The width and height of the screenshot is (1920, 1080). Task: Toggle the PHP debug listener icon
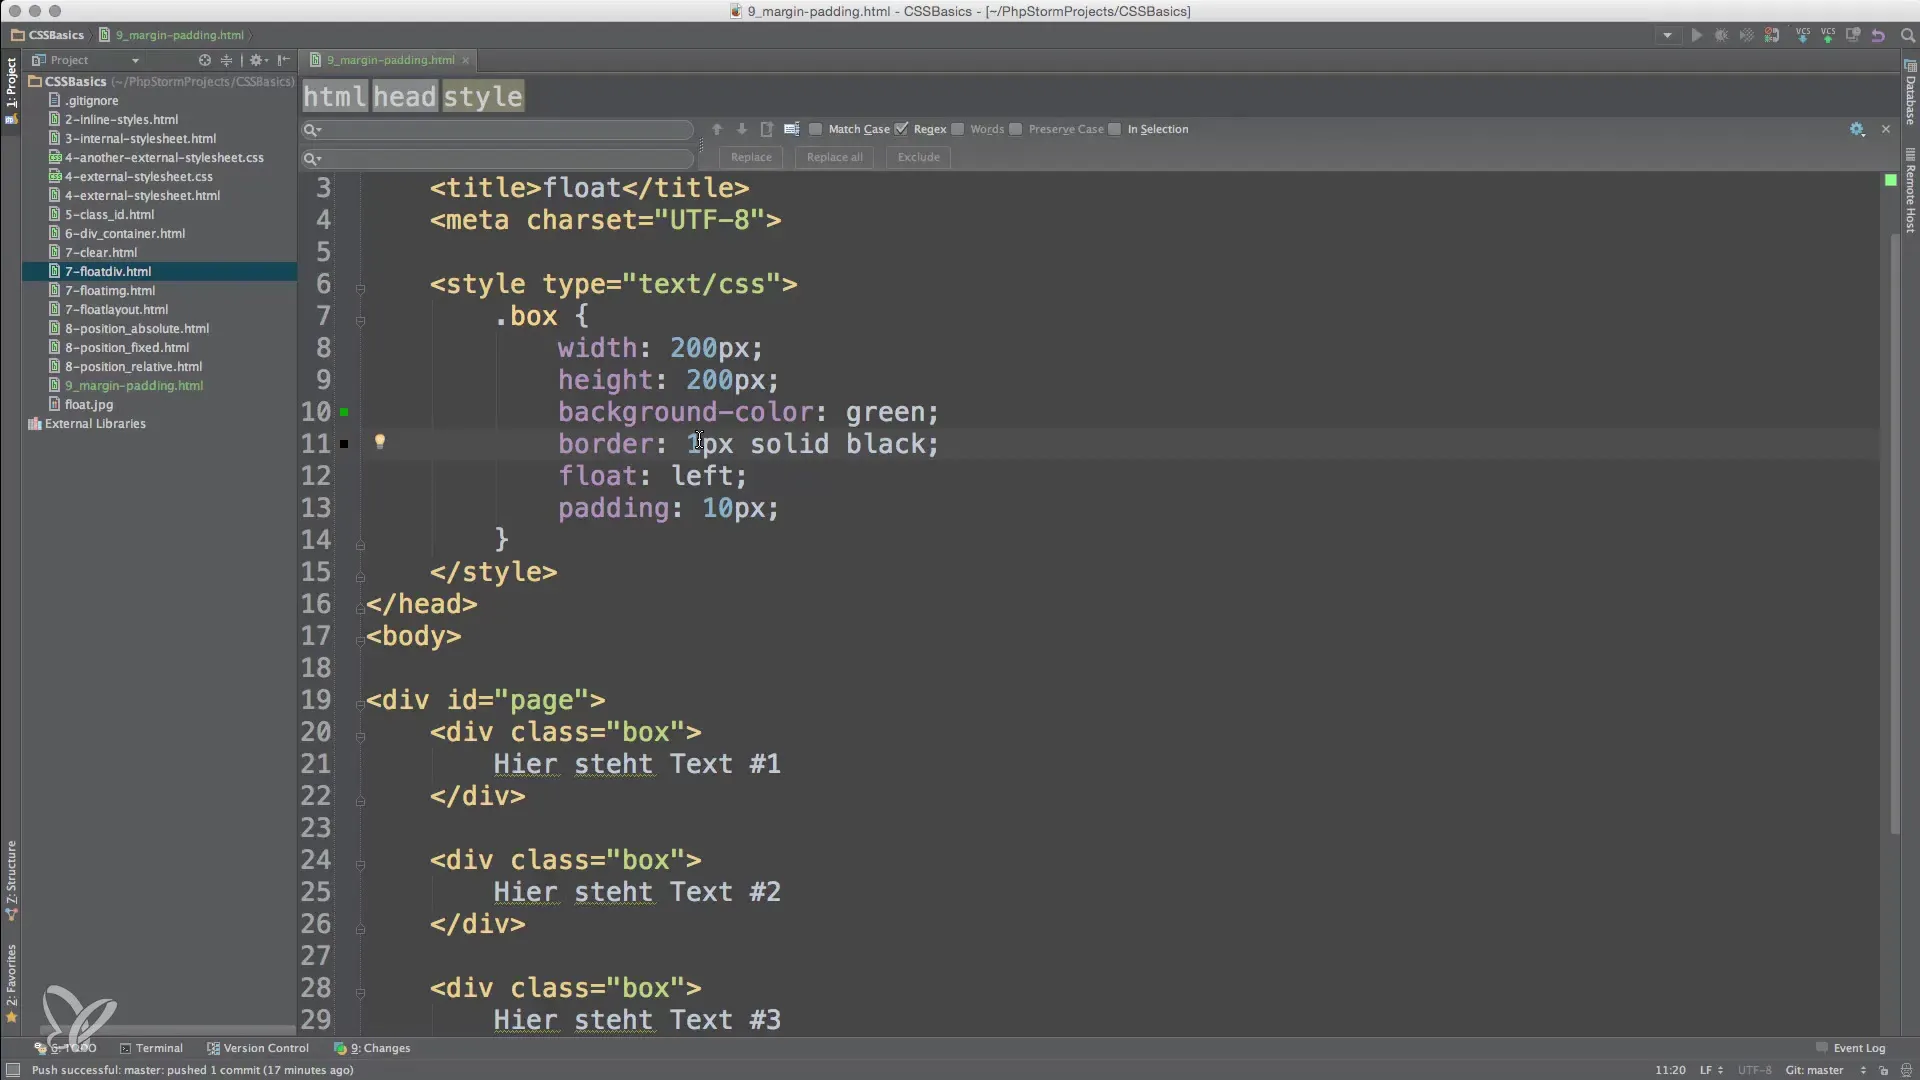tap(1772, 35)
